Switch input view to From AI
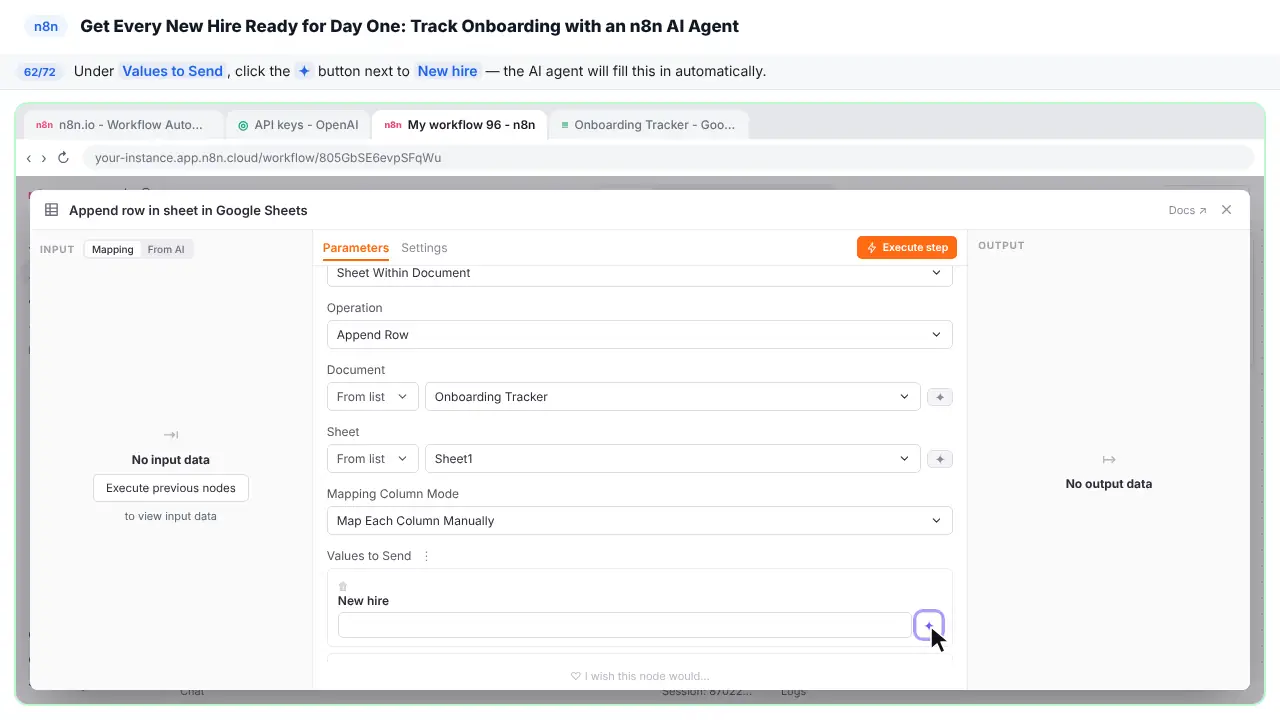This screenshot has width=1280, height=720. (166, 249)
